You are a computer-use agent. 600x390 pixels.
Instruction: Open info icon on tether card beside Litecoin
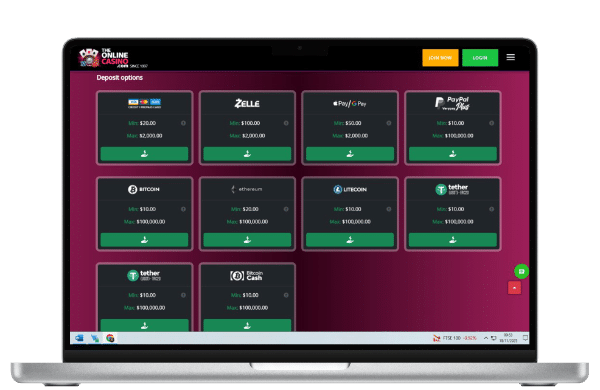tap(491, 209)
